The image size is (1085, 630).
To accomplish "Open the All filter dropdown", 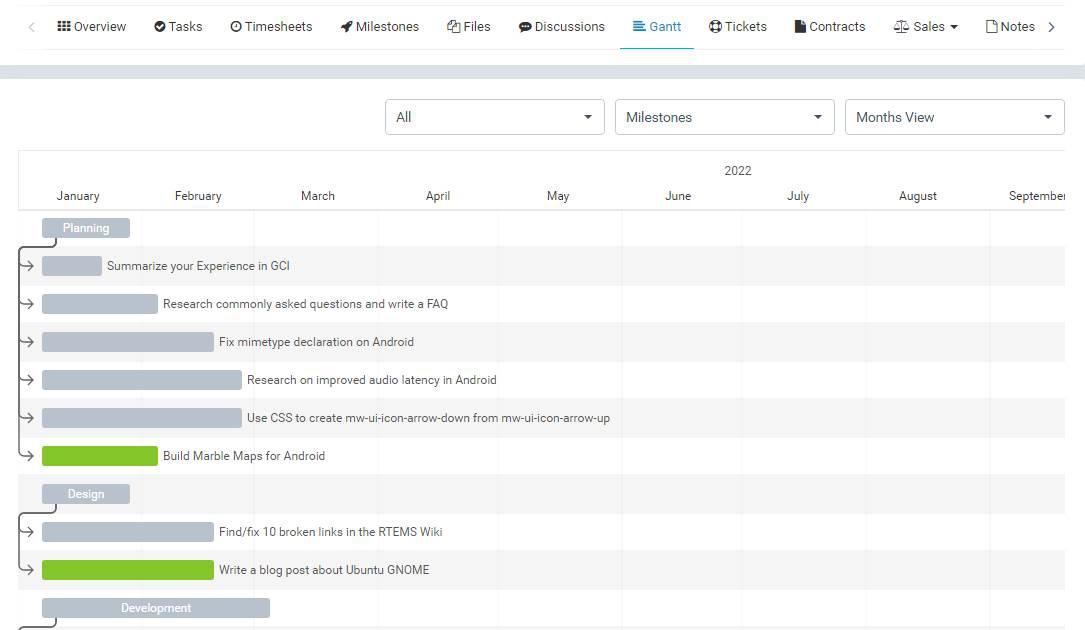I will tap(494, 117).
